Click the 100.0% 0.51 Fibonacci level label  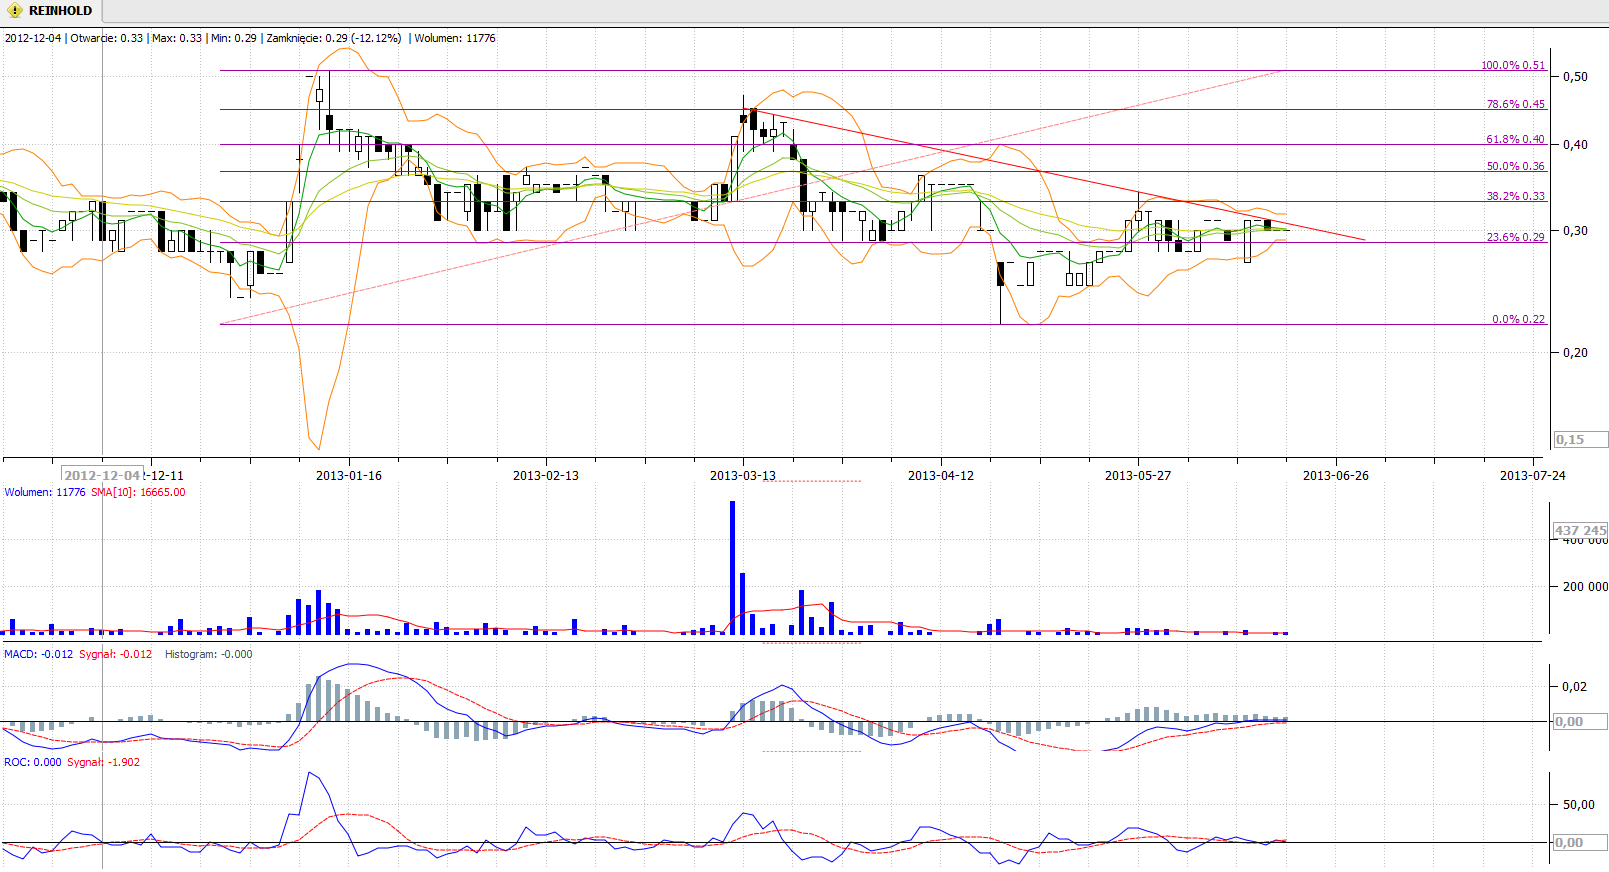click(1513, 65)
